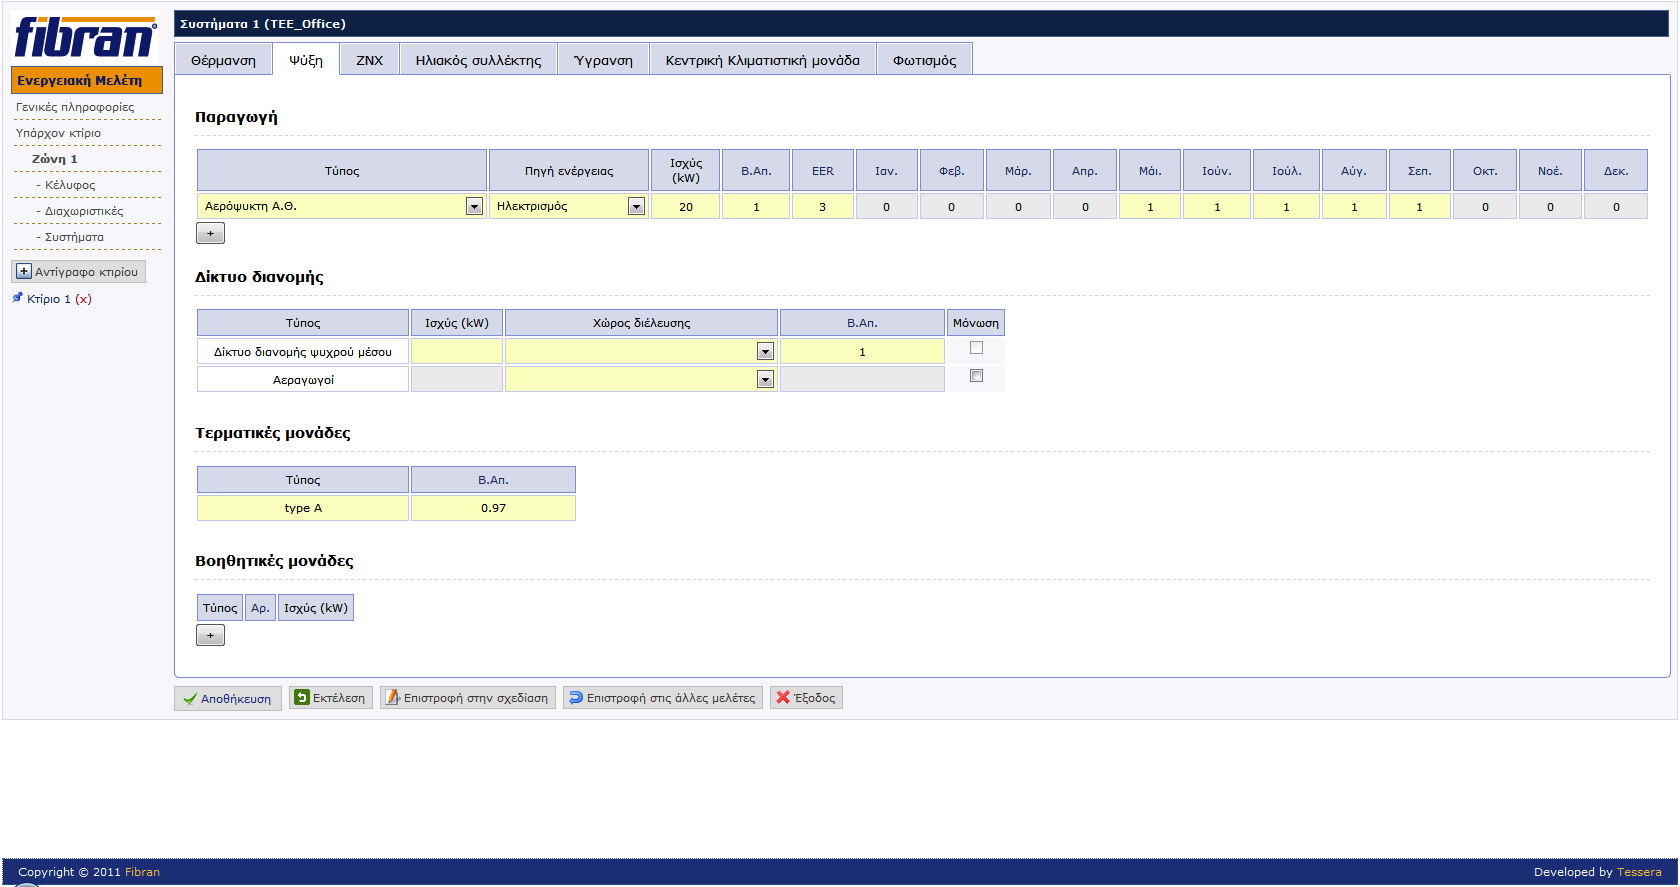Click the Μάι. month value field
The image size is (1680, 887).
tap(1150, 207)
